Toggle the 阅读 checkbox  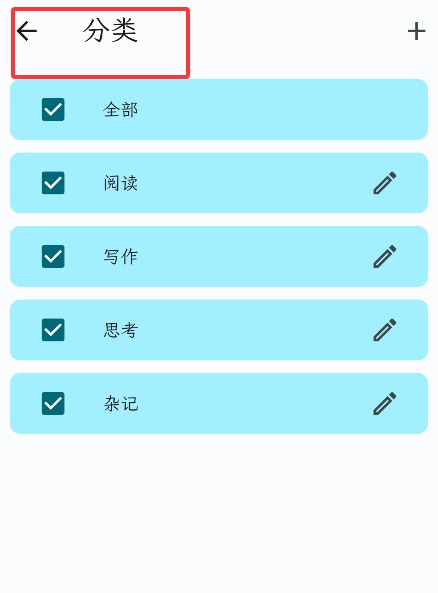pyautogui.click(x=53, y=183)
